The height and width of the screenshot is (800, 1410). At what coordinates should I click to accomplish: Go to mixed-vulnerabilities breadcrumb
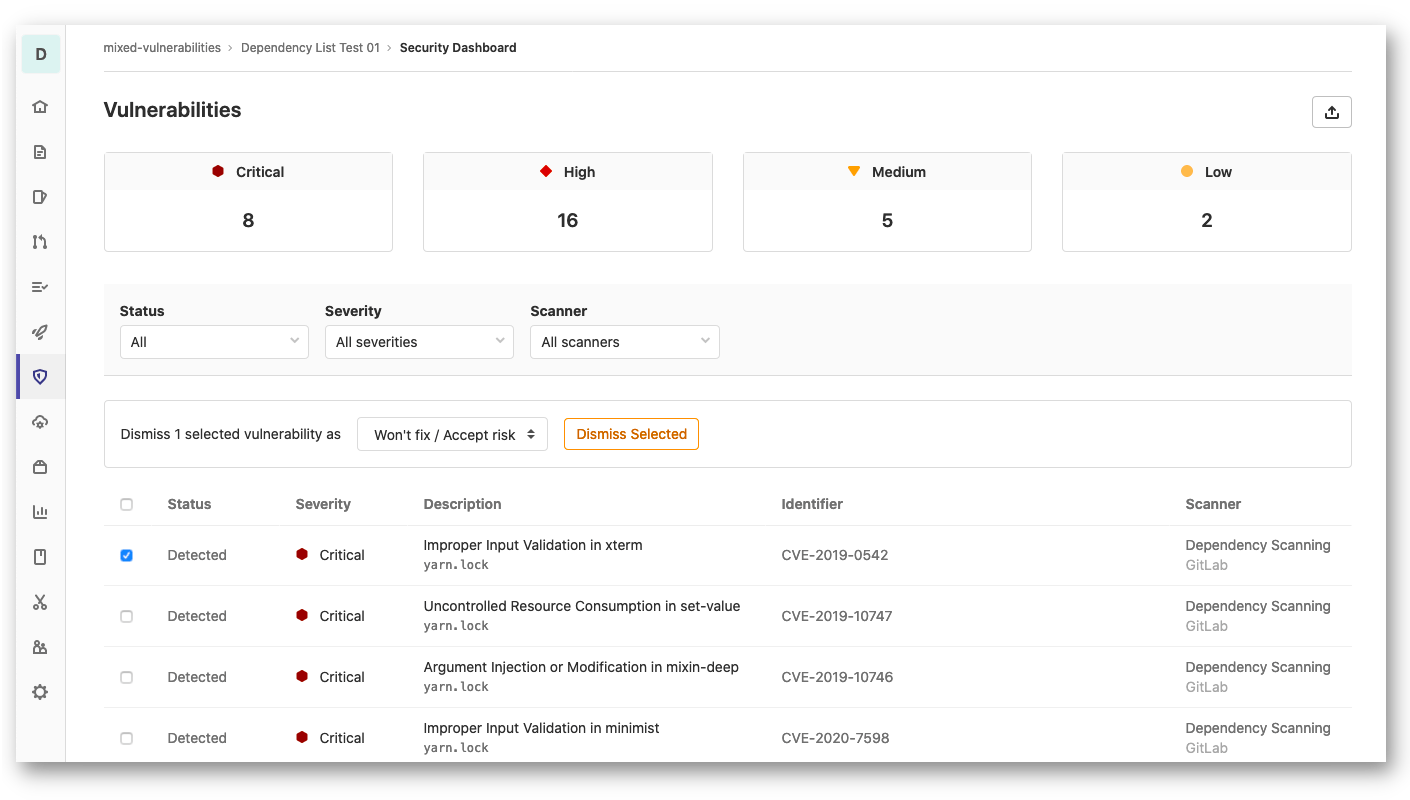coord(162,48)
